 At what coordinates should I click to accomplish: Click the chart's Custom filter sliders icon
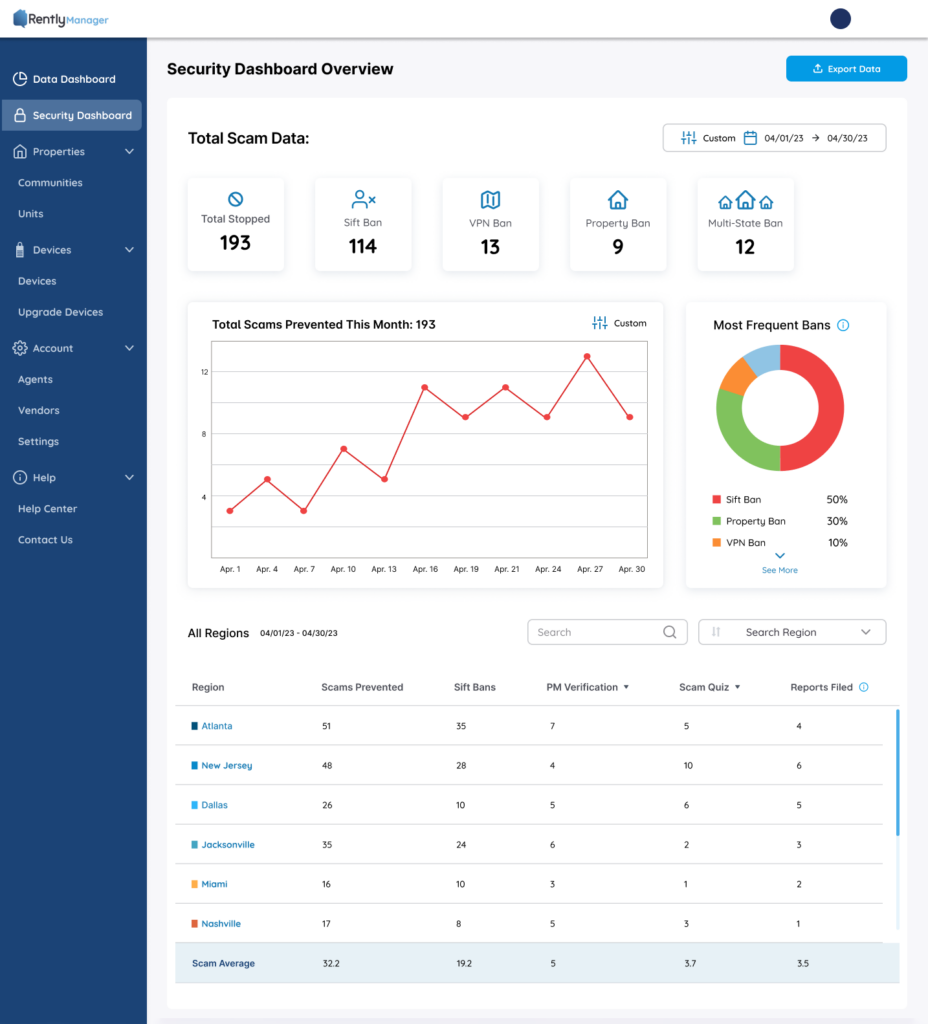[x=600, y=323]
